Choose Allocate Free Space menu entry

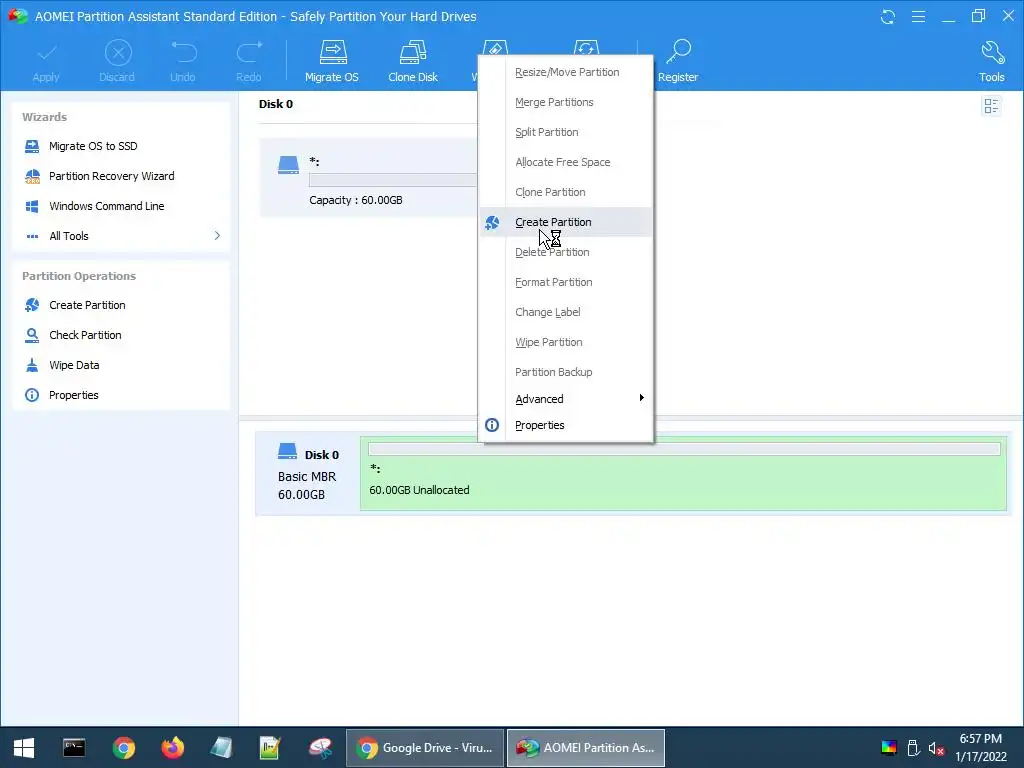point(566,162)
